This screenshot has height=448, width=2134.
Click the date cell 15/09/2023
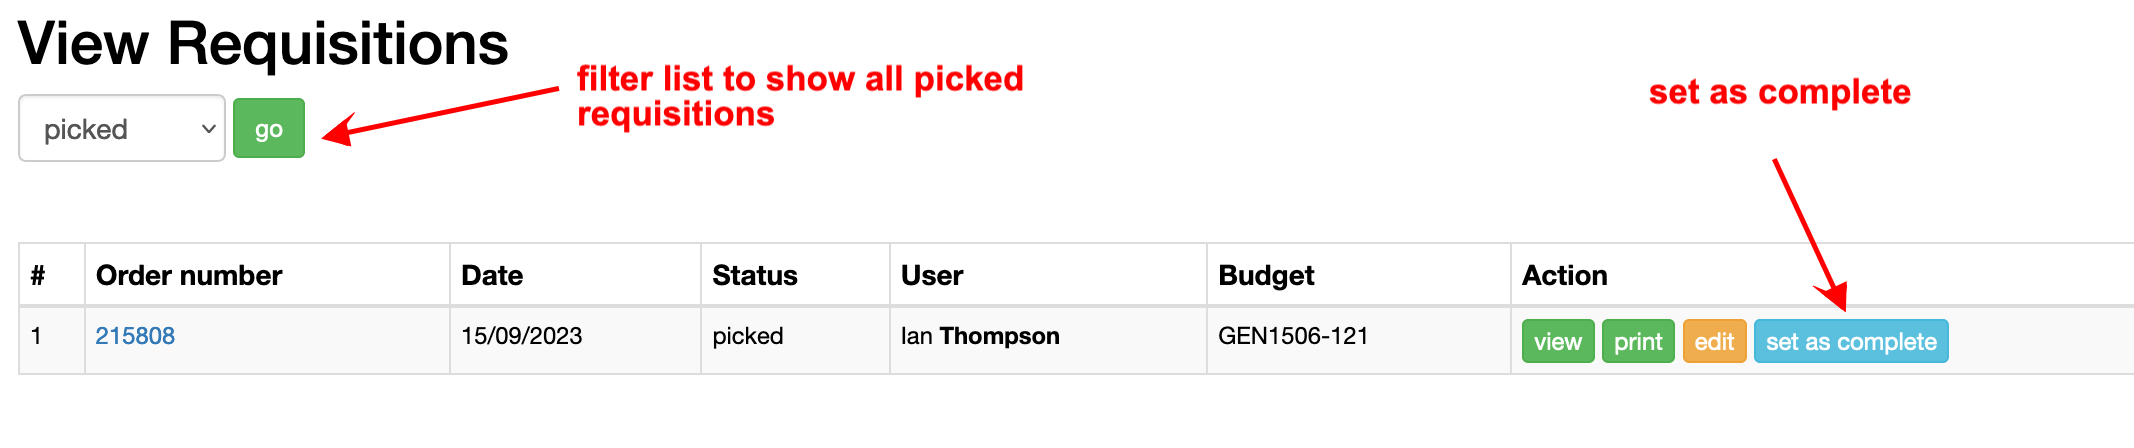522,336
